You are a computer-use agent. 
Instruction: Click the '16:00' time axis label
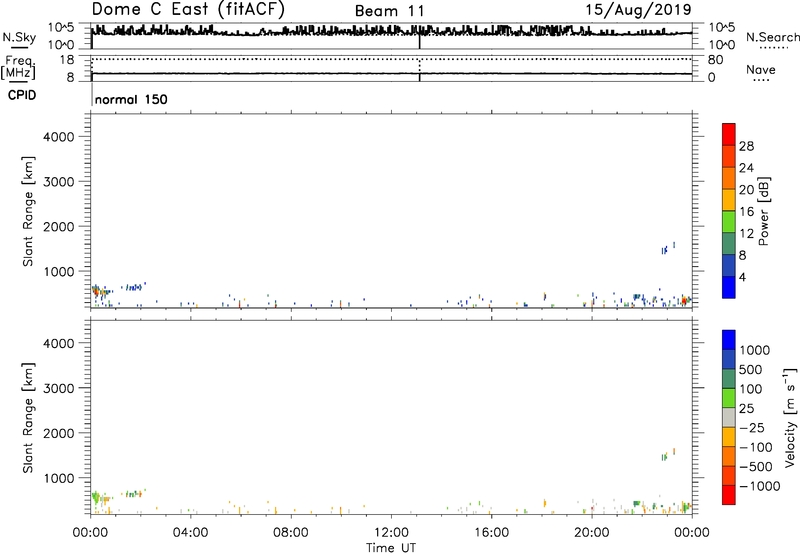coord(491,533)
